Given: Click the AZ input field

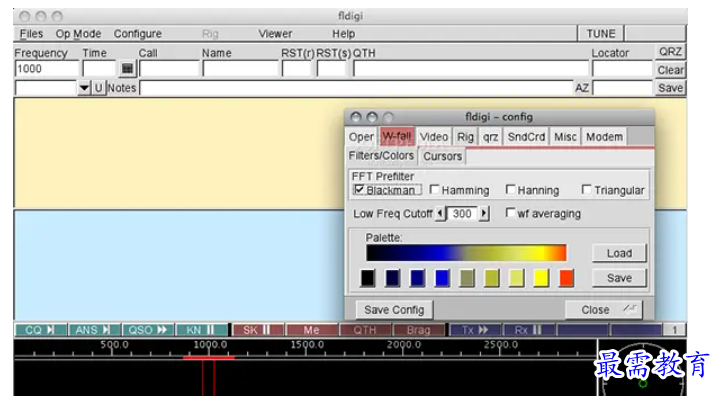Looking at the screenshot, I should click(622, 87).
